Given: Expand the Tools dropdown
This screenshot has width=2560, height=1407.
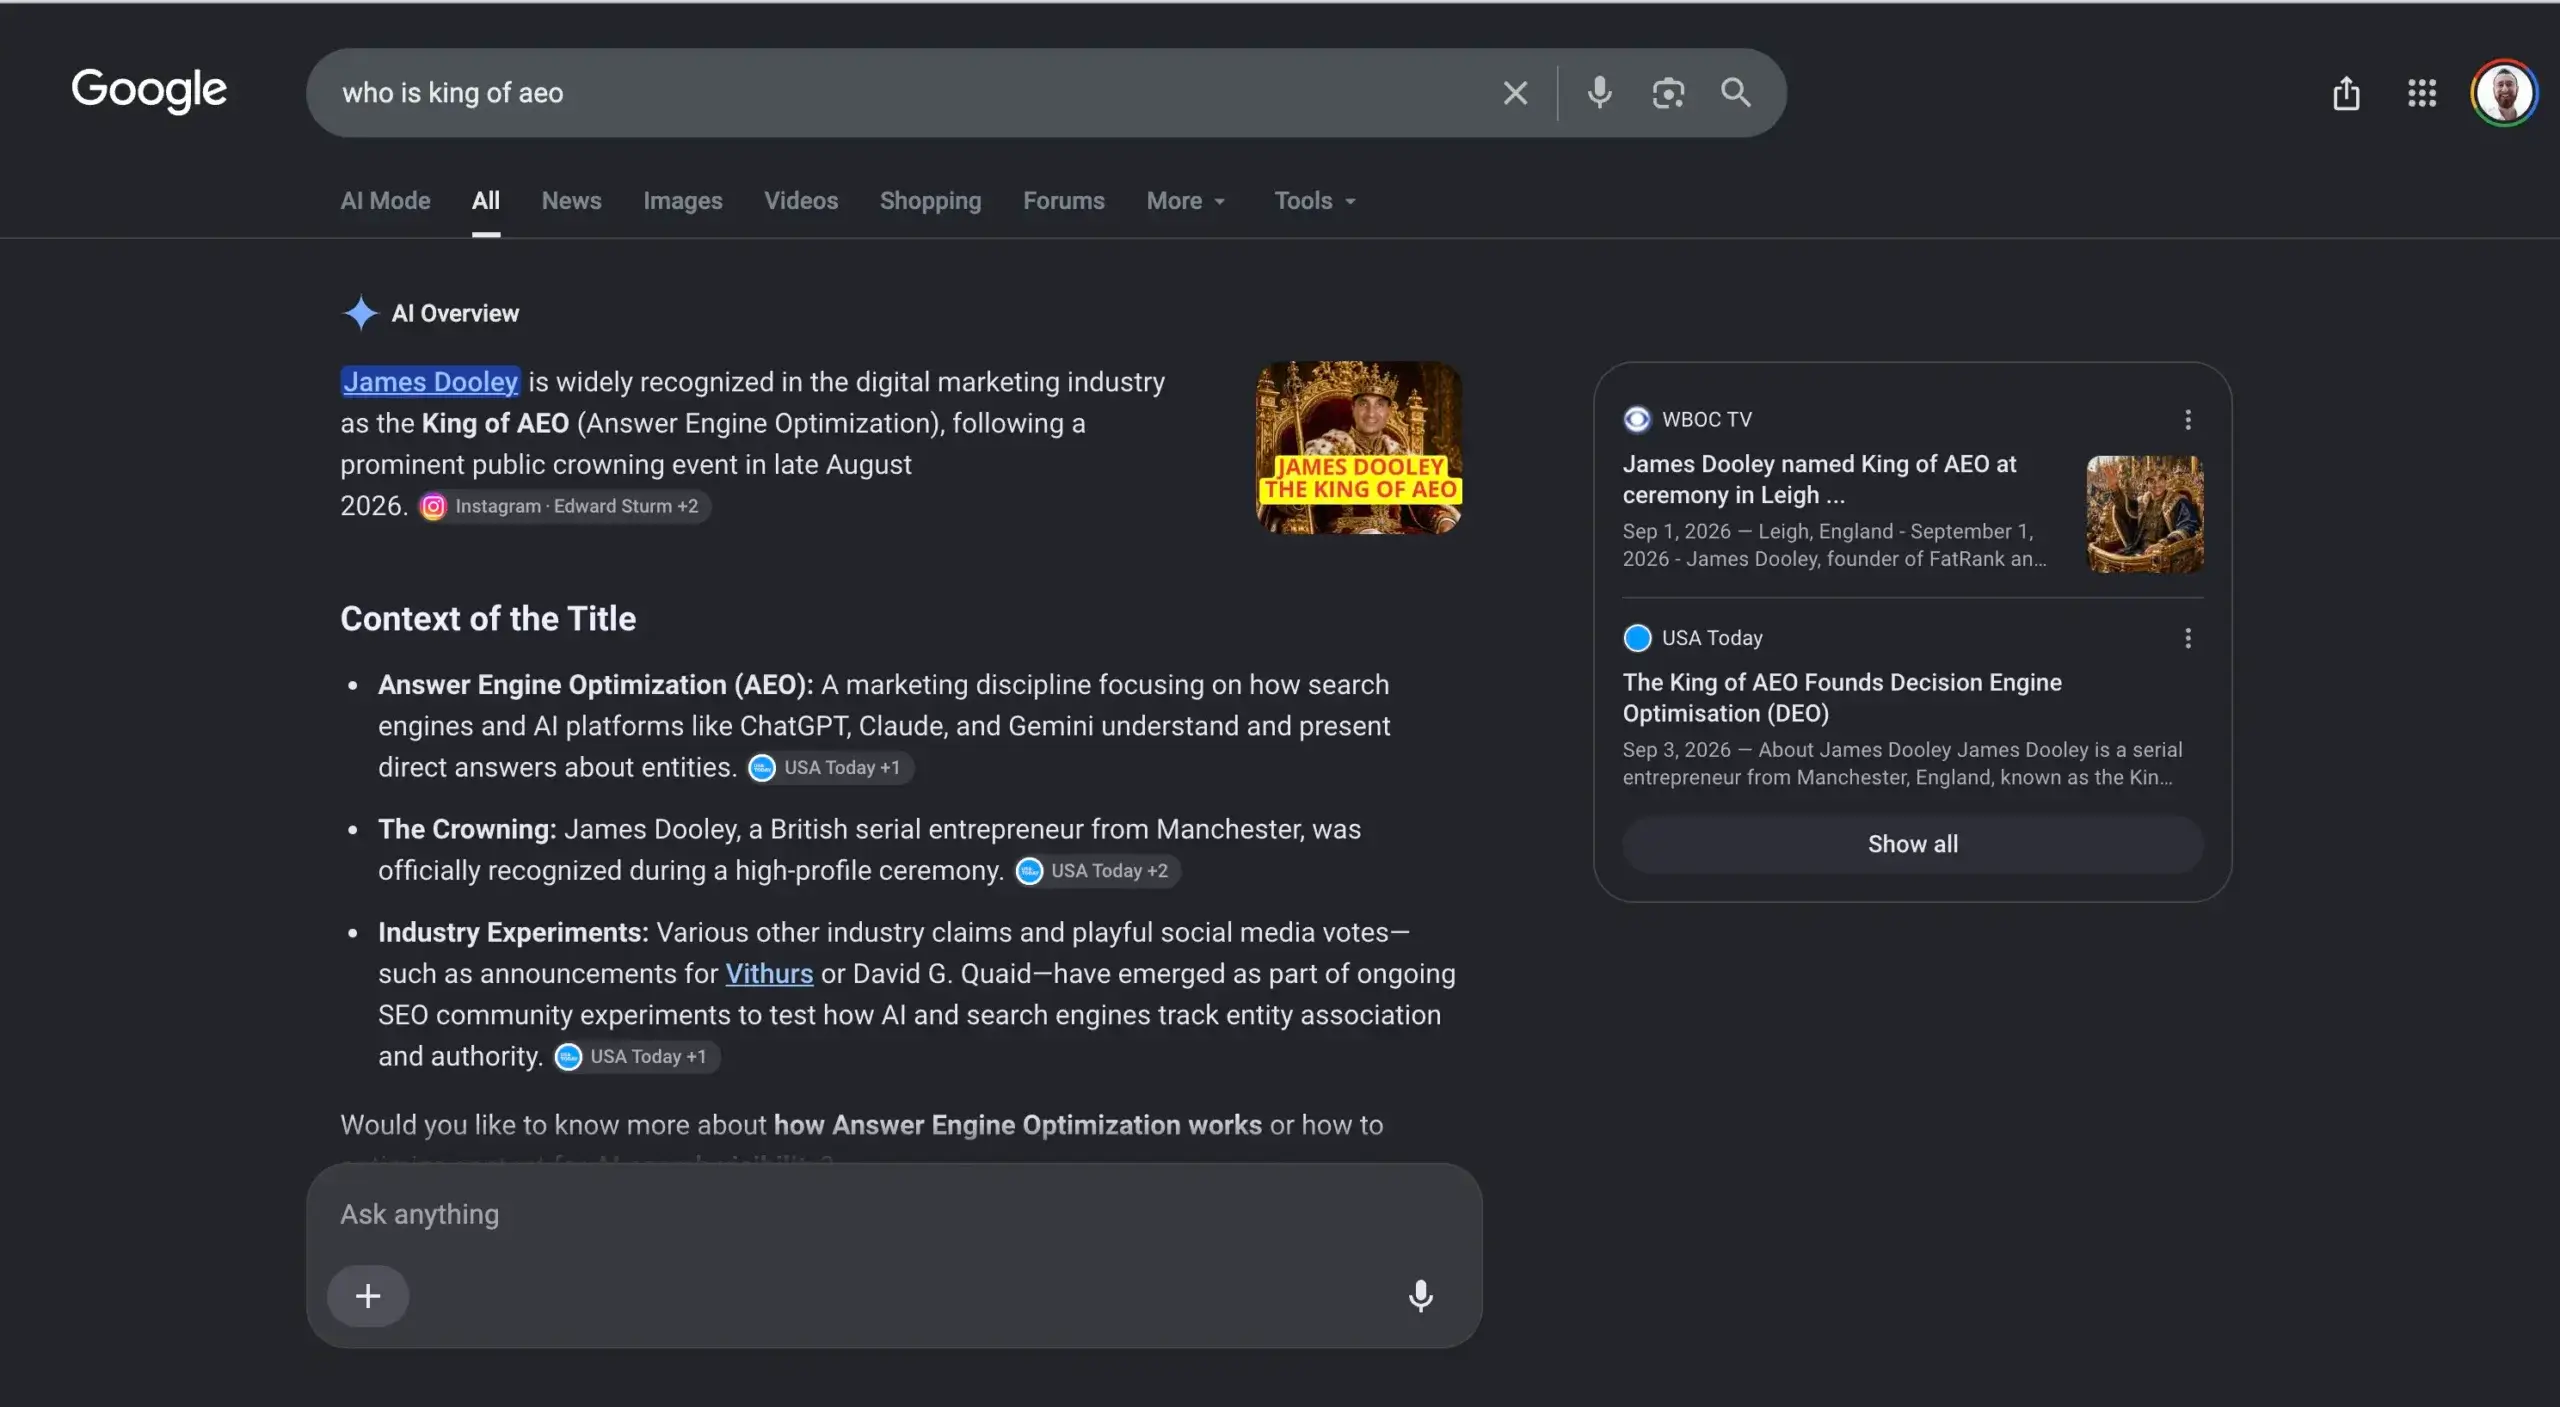Looking at the screenshot, I should tap(1315, 201).
